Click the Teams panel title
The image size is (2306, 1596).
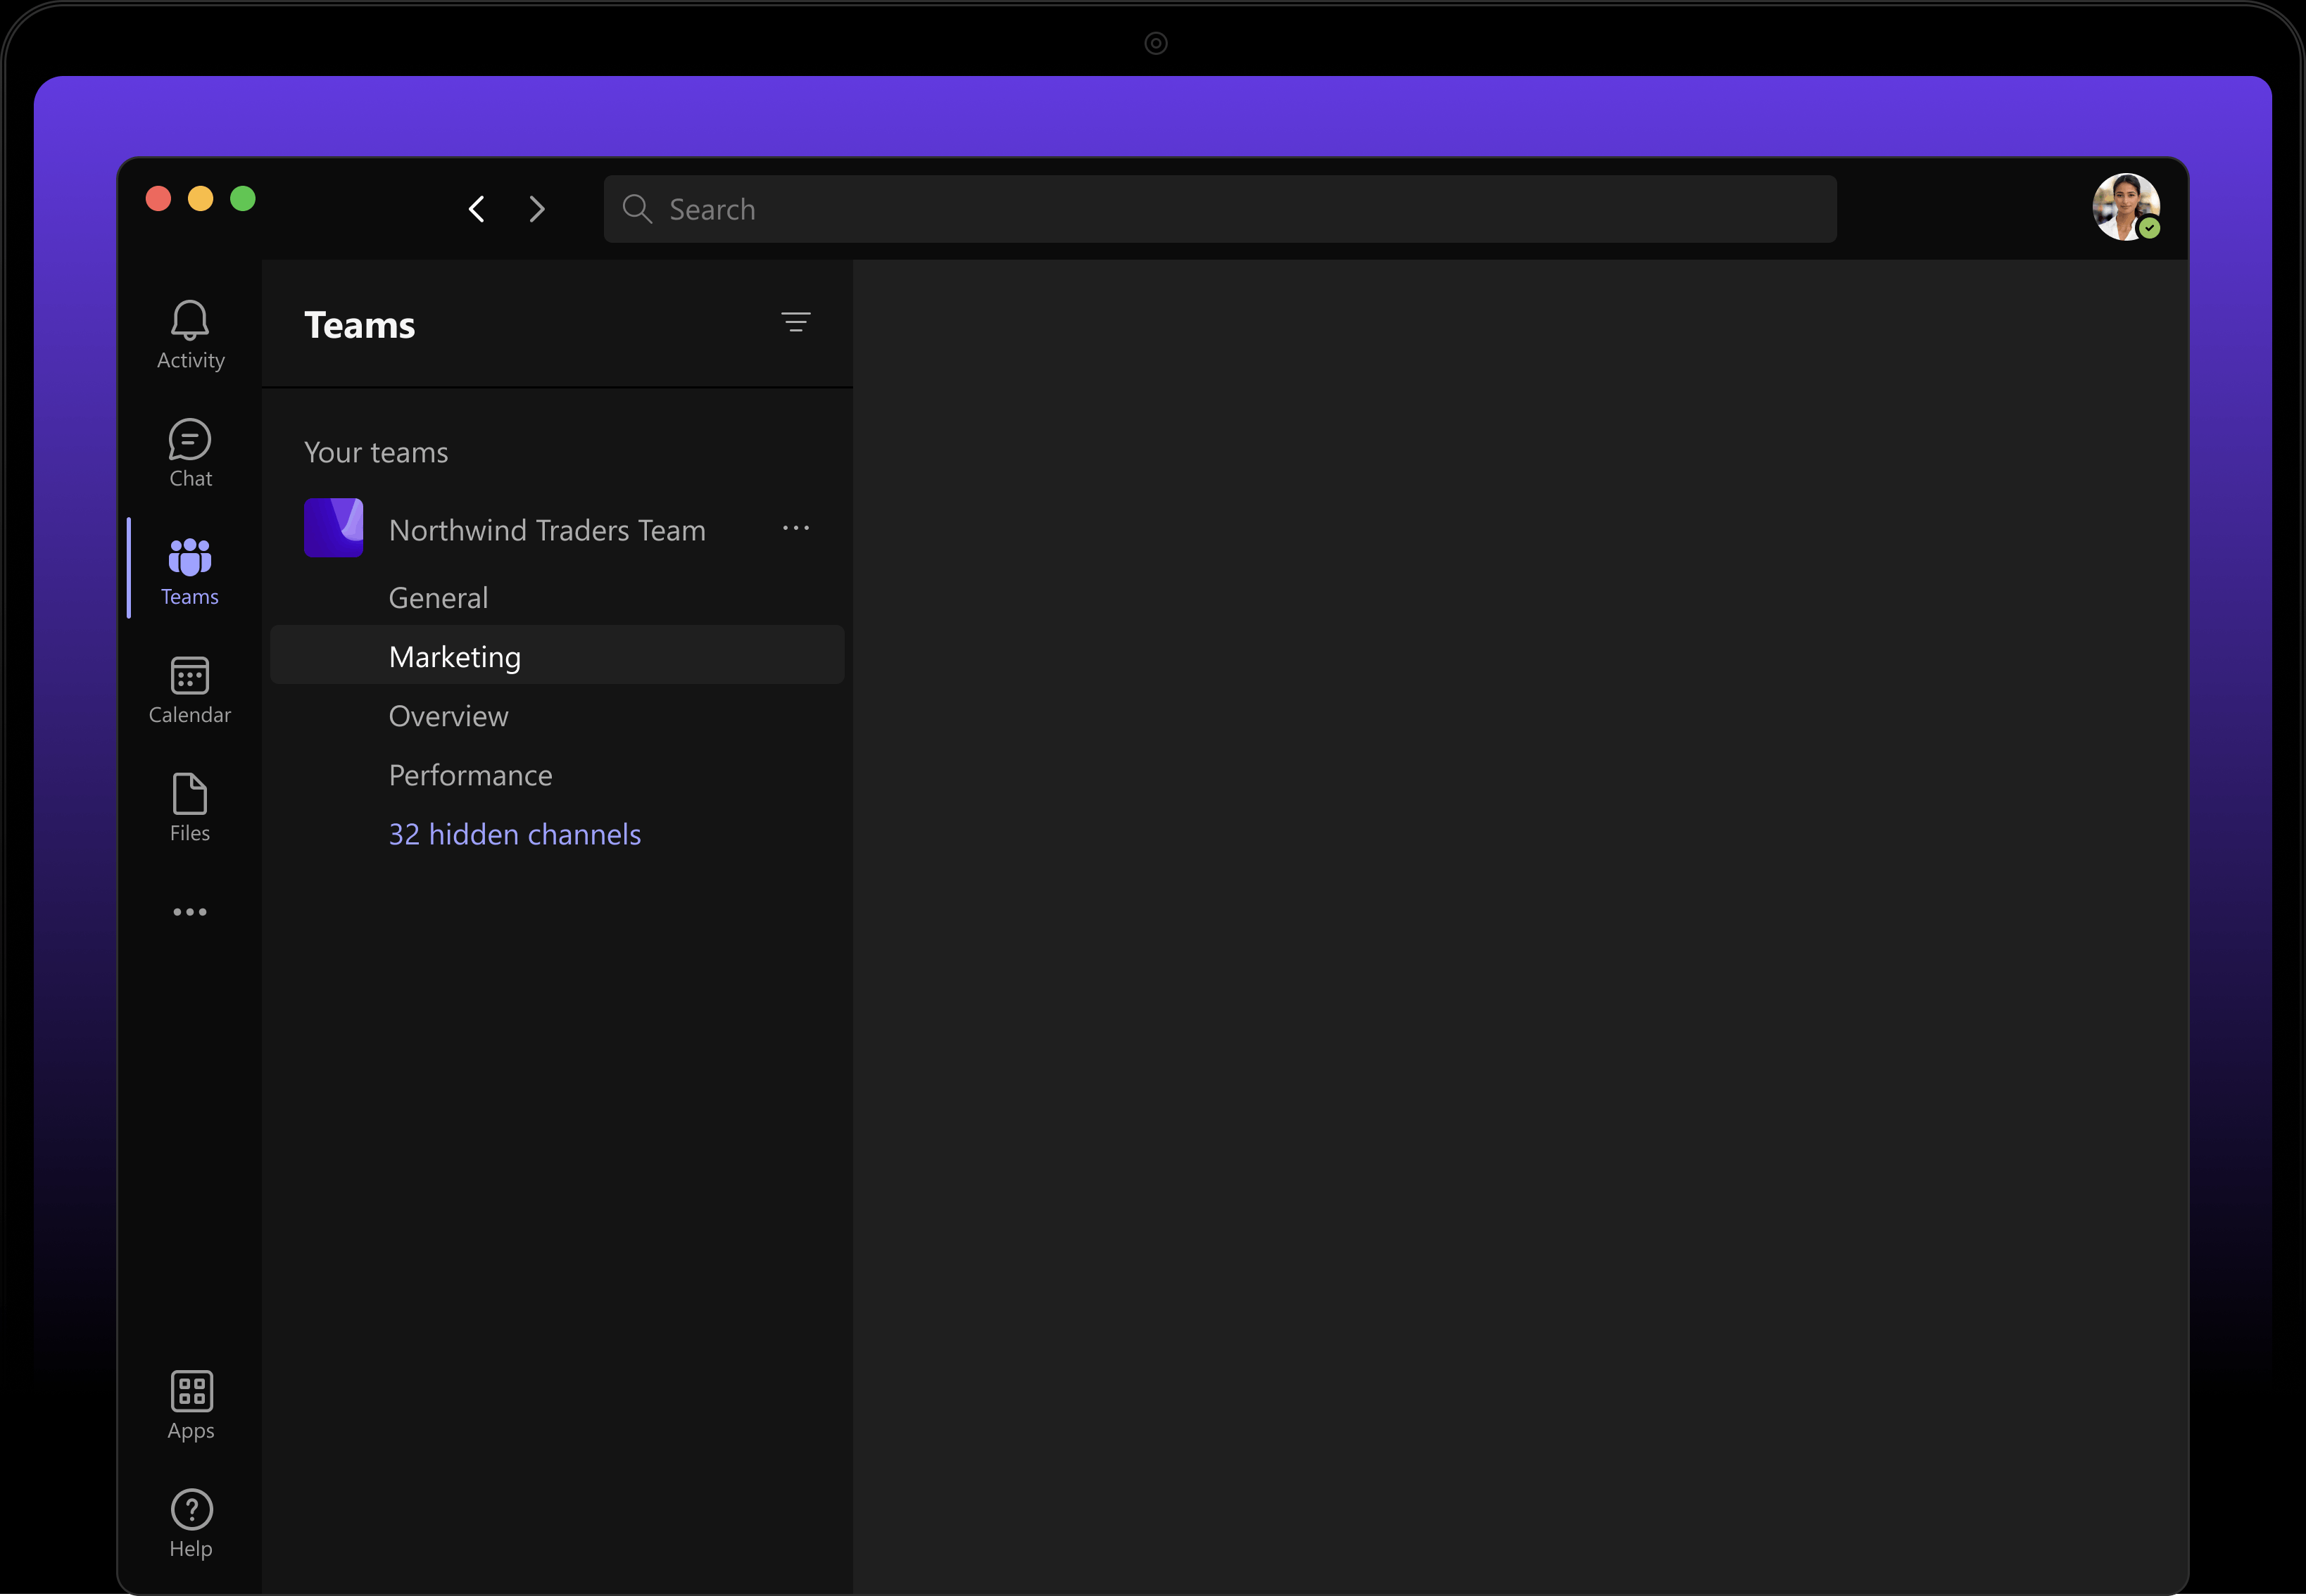pyautogui.click(x=359, y=325)
